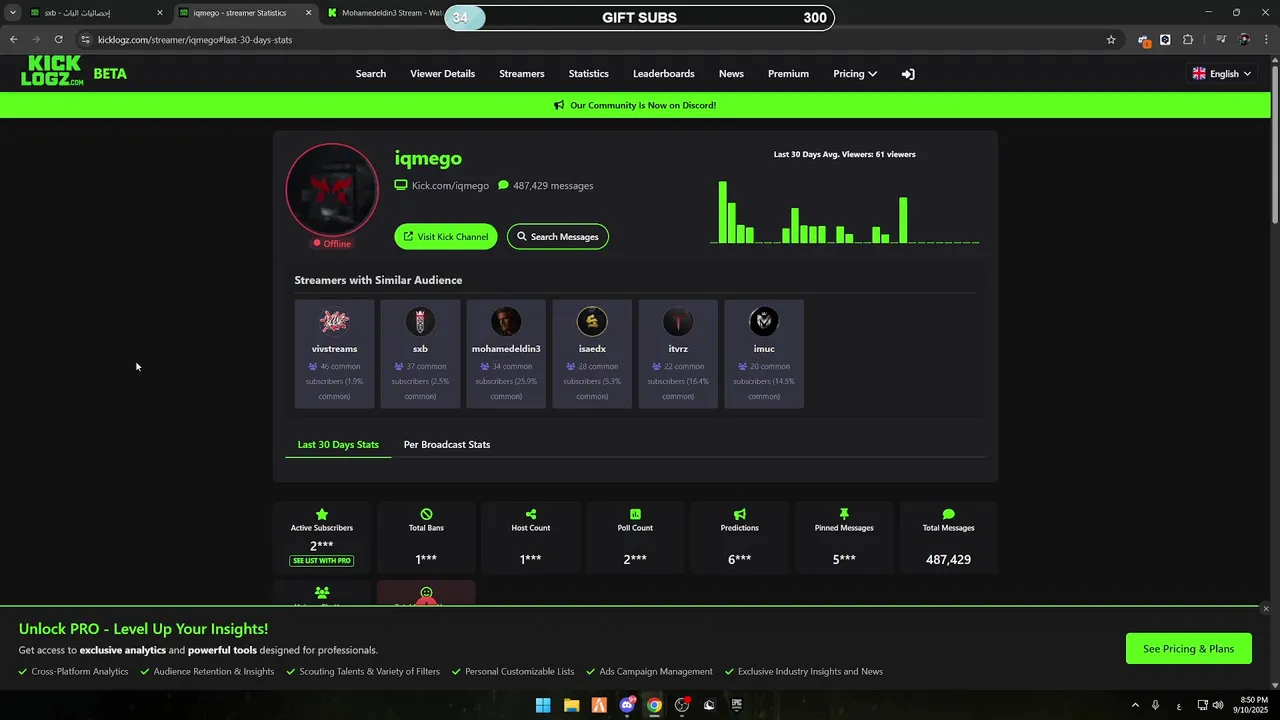This screenshot has height=720, width=1280.
Task: Click Predictions megaphone icon
Action: 740,514
